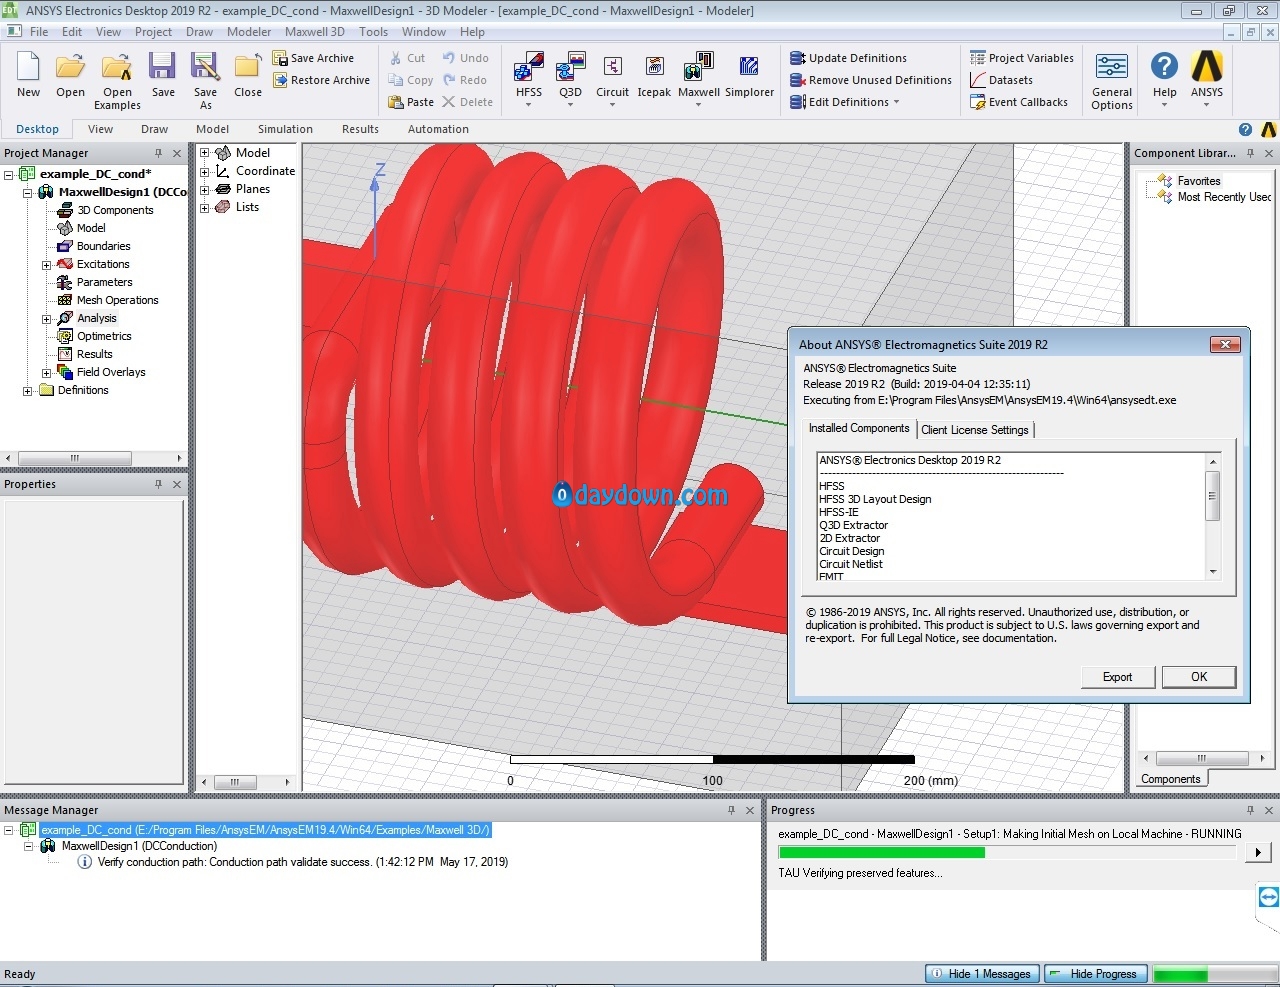
Task: Open a project with the Open icon
Action: (70, 68)
